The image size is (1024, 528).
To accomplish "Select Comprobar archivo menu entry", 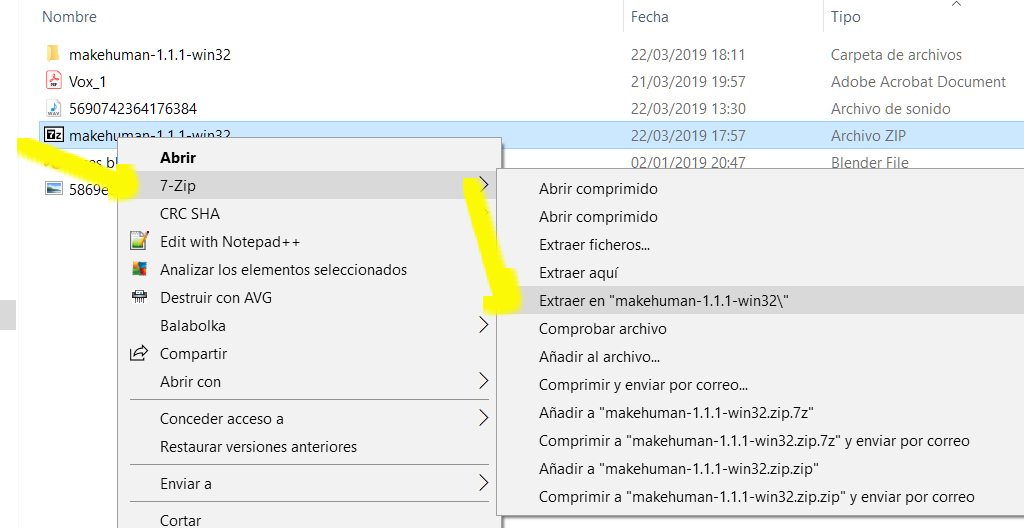I will 602,328.
